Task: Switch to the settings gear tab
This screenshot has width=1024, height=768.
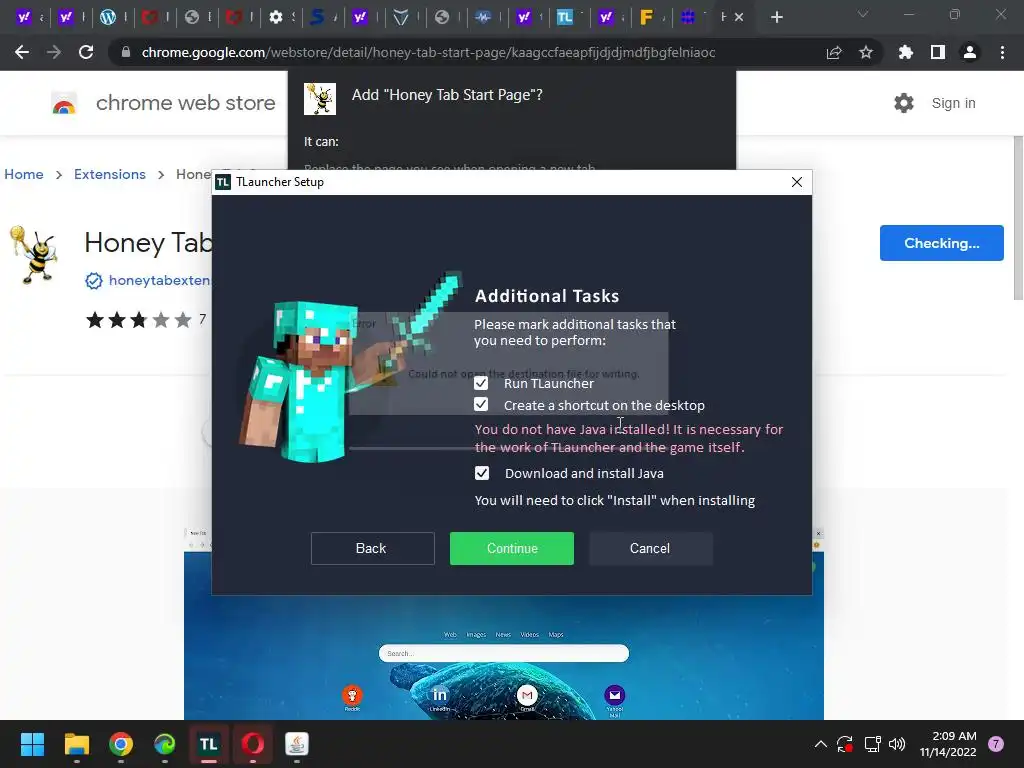Action: coord(276,18)
